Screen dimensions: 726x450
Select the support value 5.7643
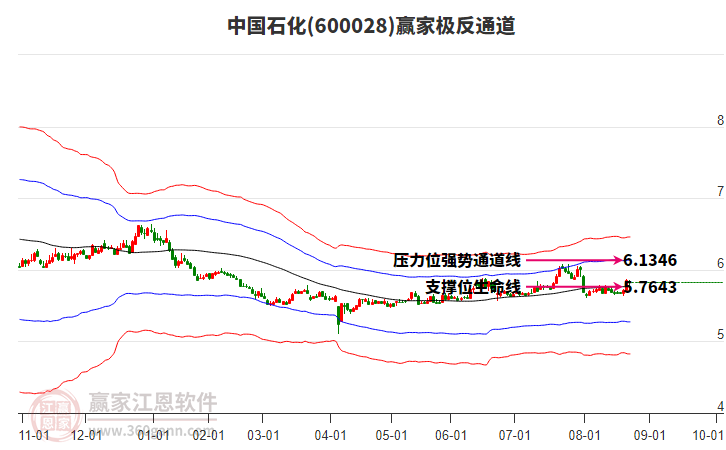pyautogui.click(x=650, y=287)
